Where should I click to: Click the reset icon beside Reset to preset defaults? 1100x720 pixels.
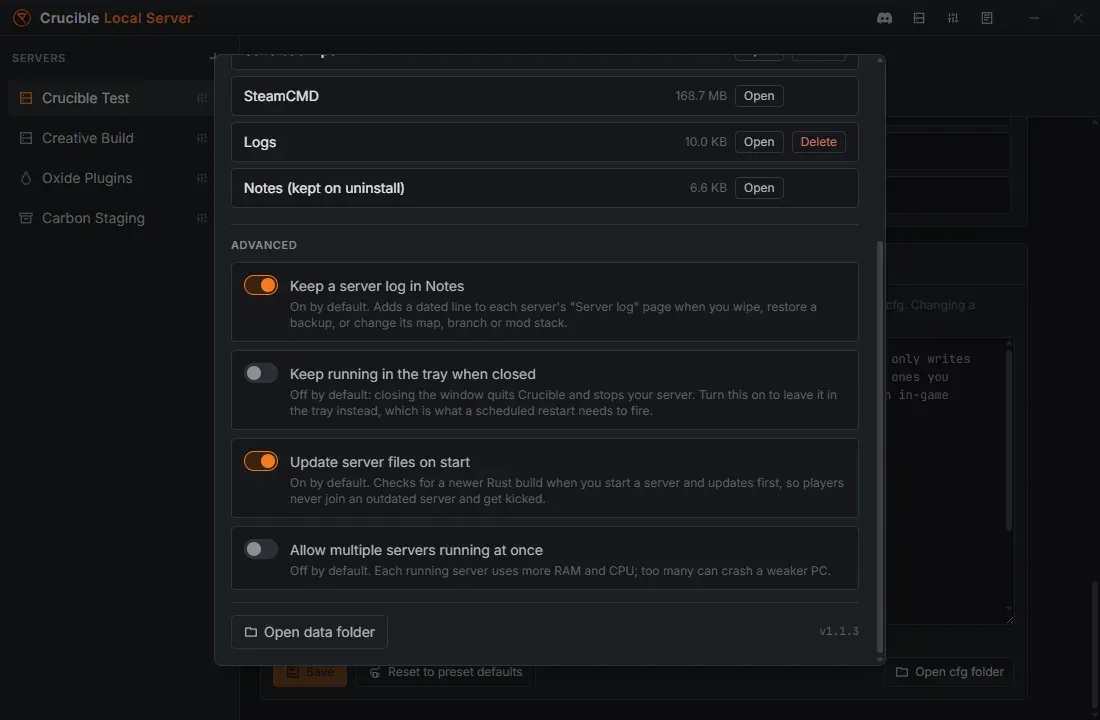pyautogui.click(x=375, y=672)
